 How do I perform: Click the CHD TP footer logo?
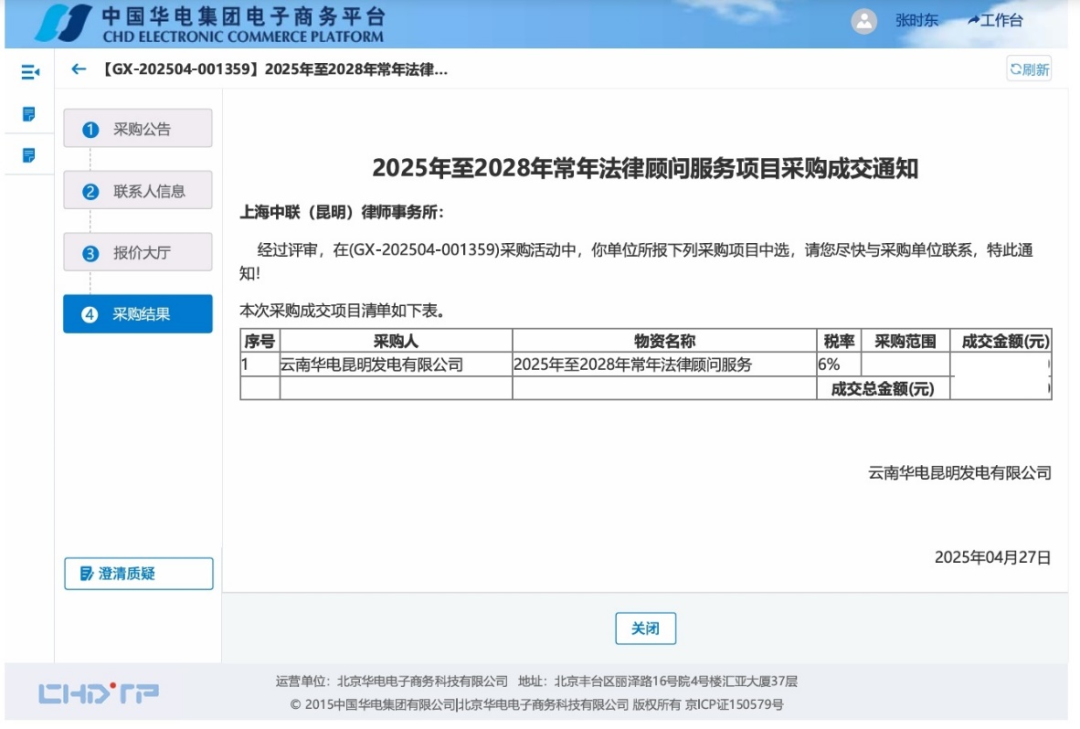click(x=98, y=692)
